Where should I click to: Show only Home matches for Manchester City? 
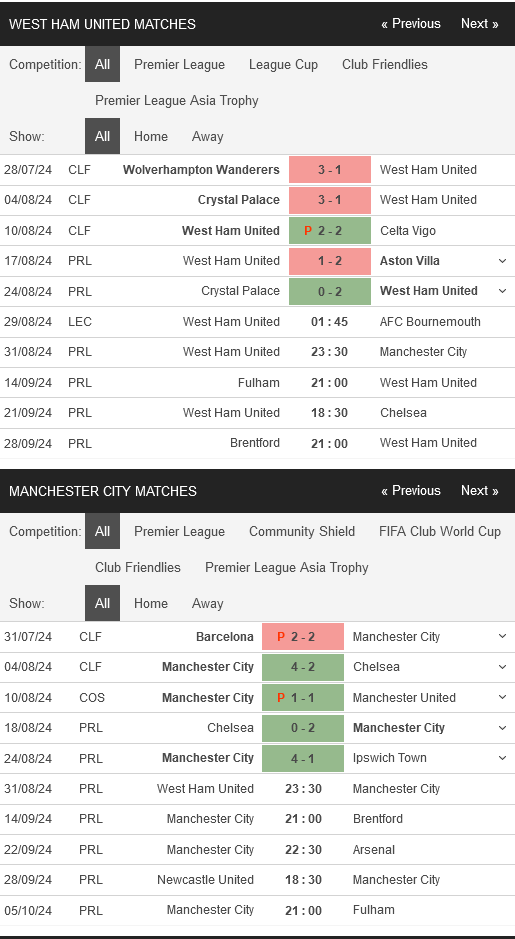[151, 604]
